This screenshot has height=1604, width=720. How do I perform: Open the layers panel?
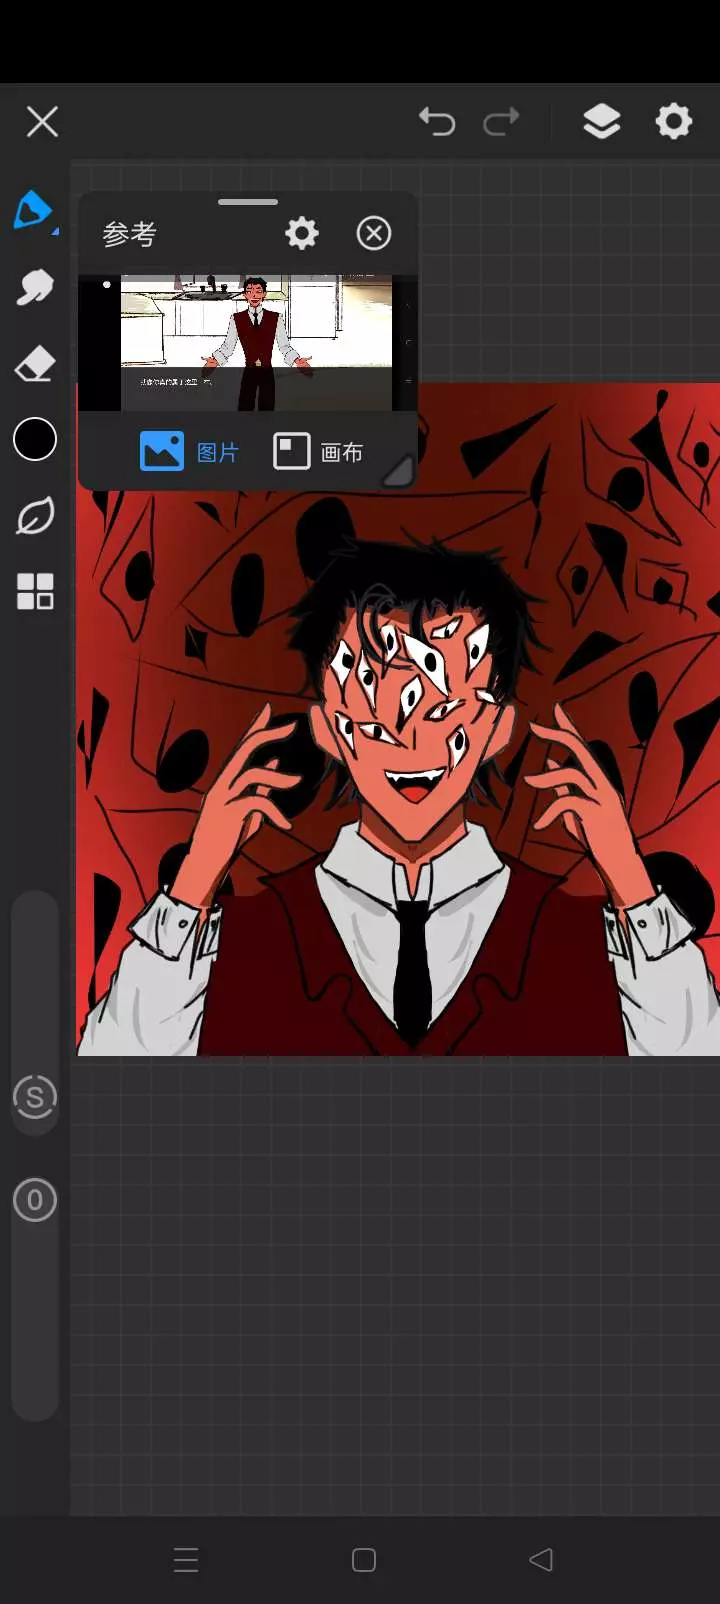point(602,122)
